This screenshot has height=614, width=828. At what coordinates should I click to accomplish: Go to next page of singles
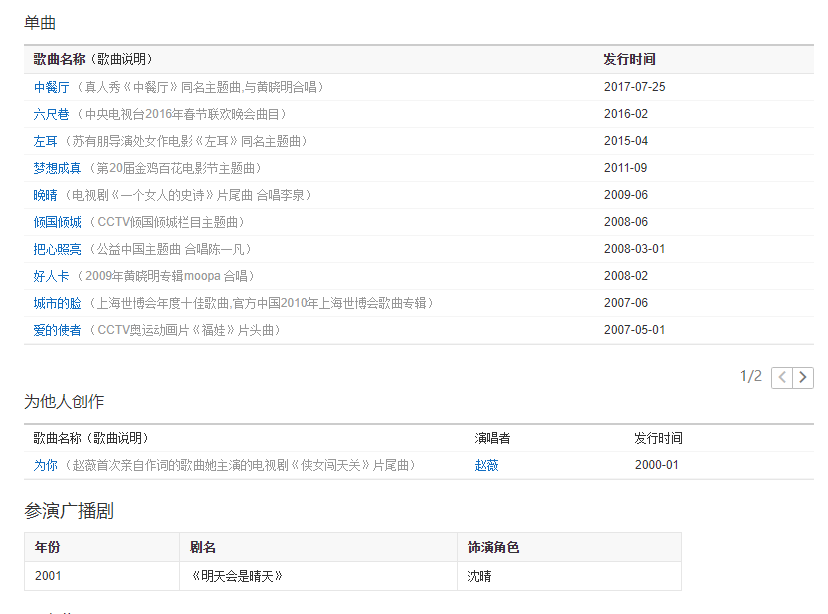point(803,377)
